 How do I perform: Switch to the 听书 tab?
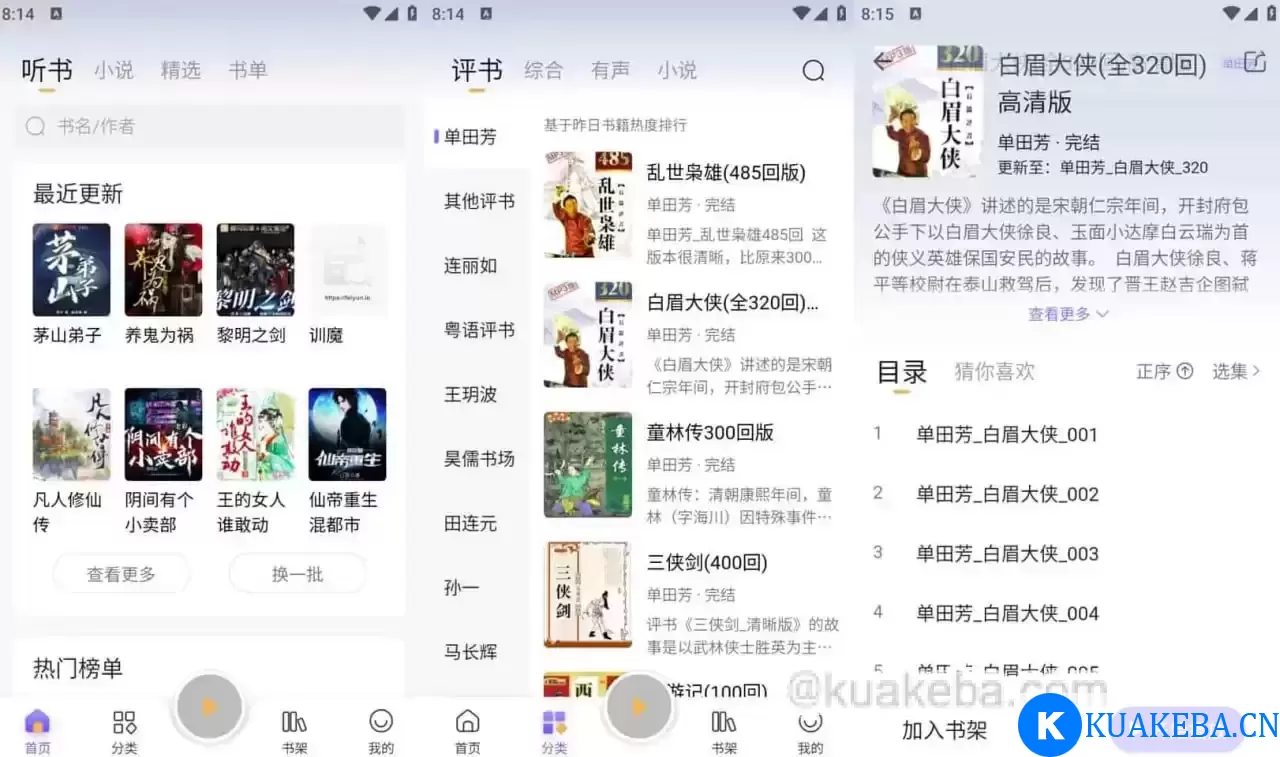coord(47,70)
